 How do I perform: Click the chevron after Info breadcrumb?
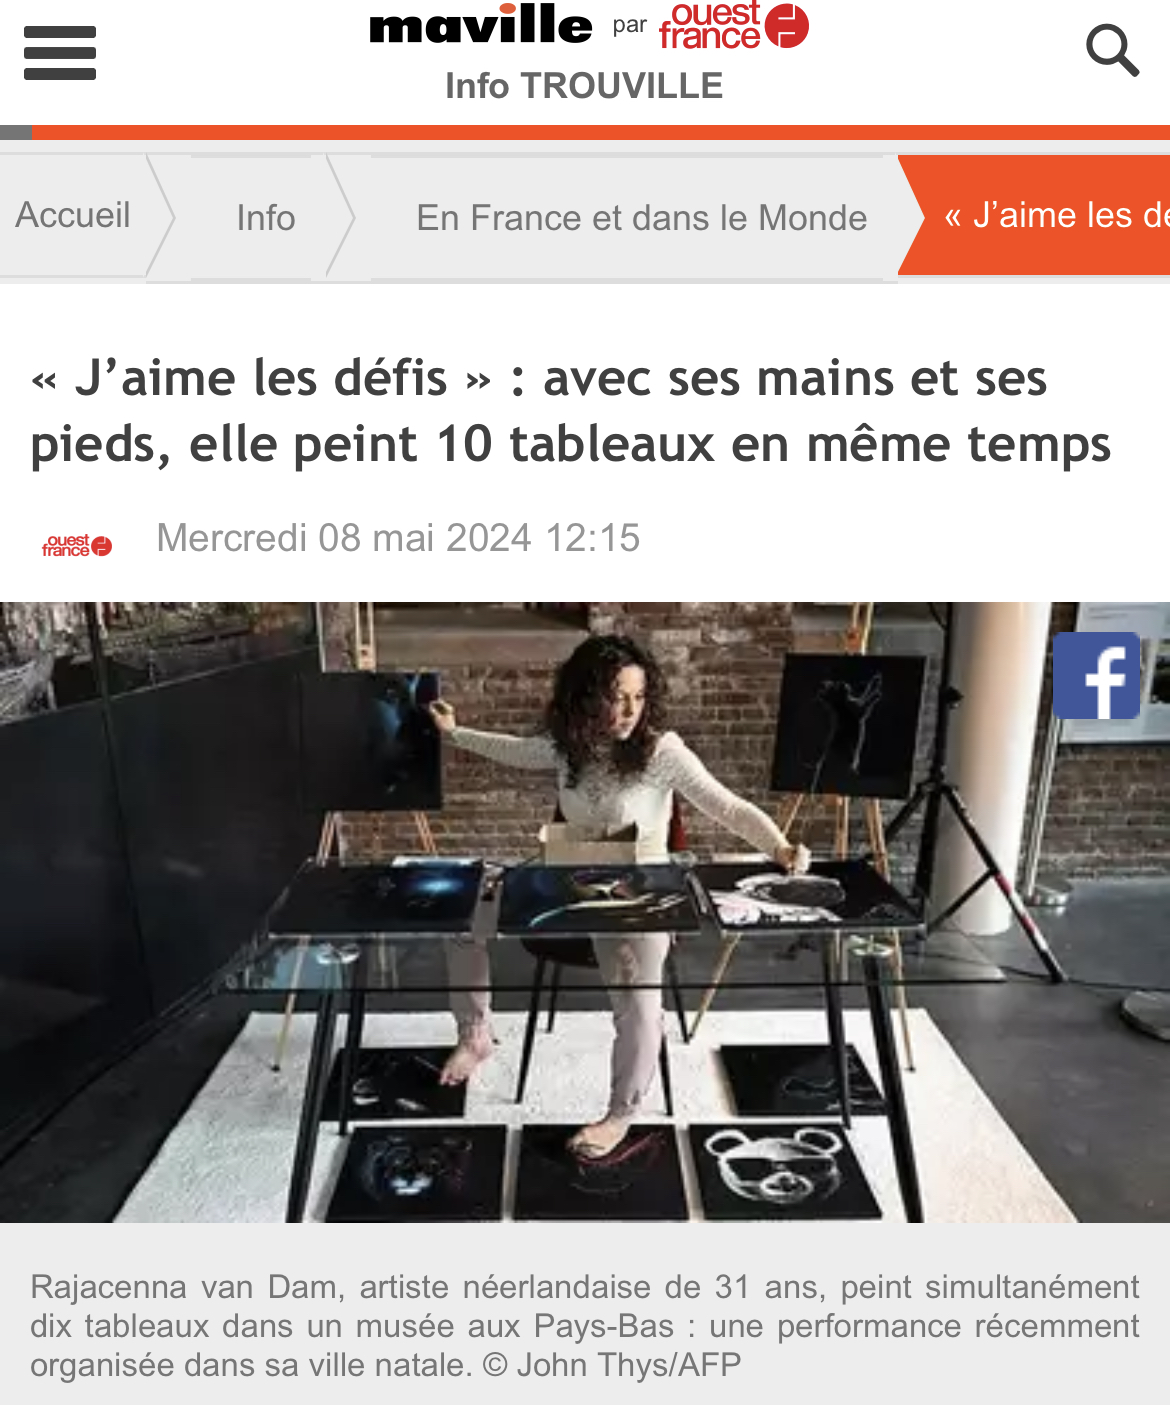tap(341, 215)
